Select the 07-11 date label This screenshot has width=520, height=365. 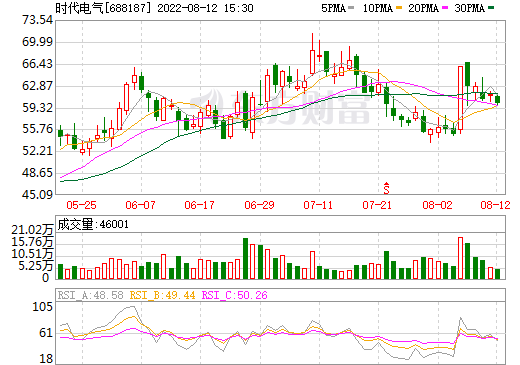[x=318, y=205]
